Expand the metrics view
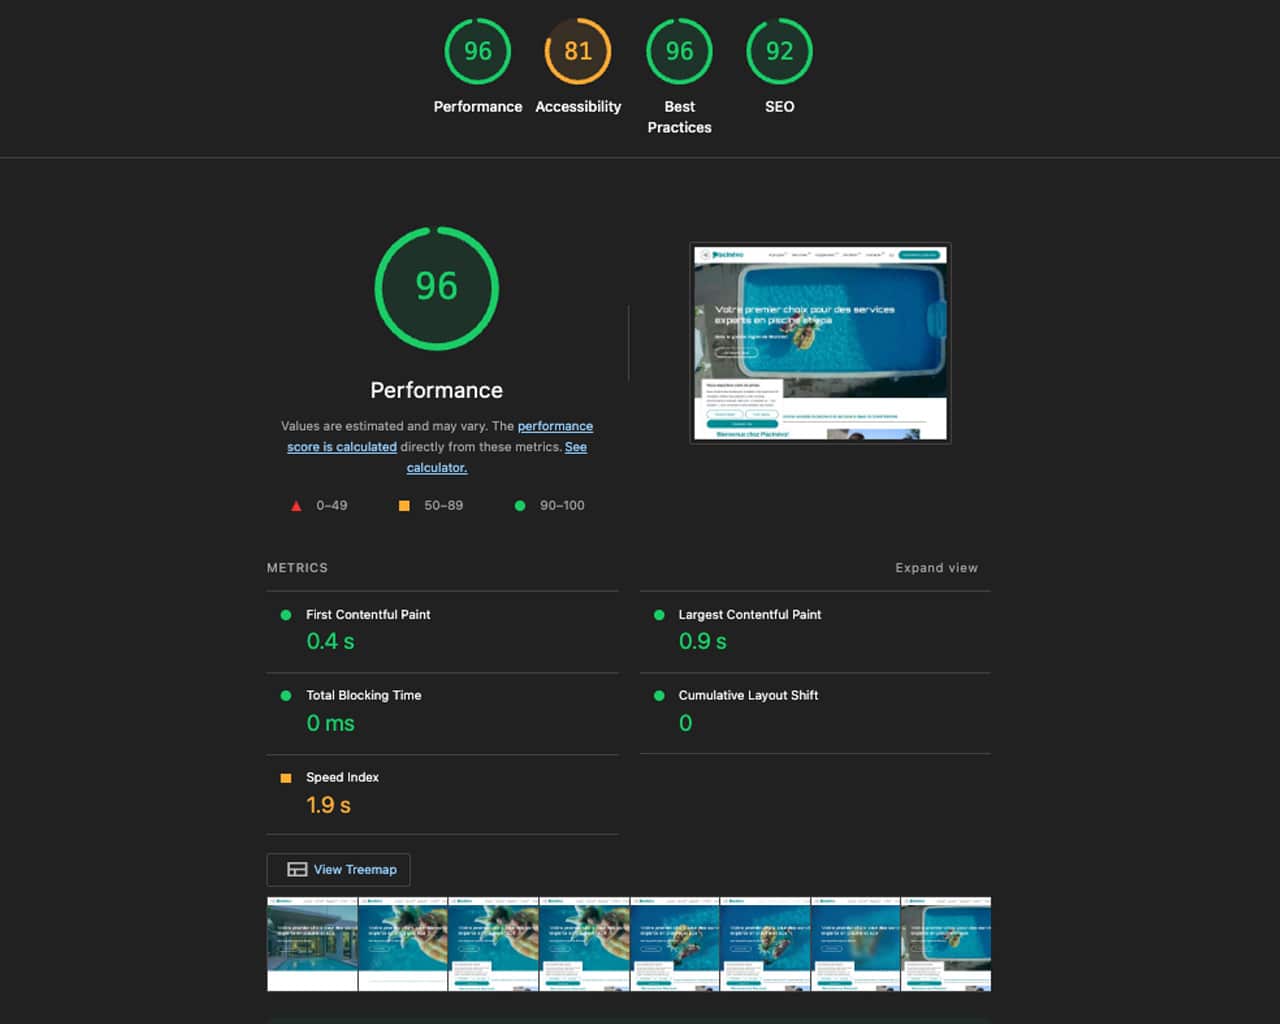 [x=936, y=568]
